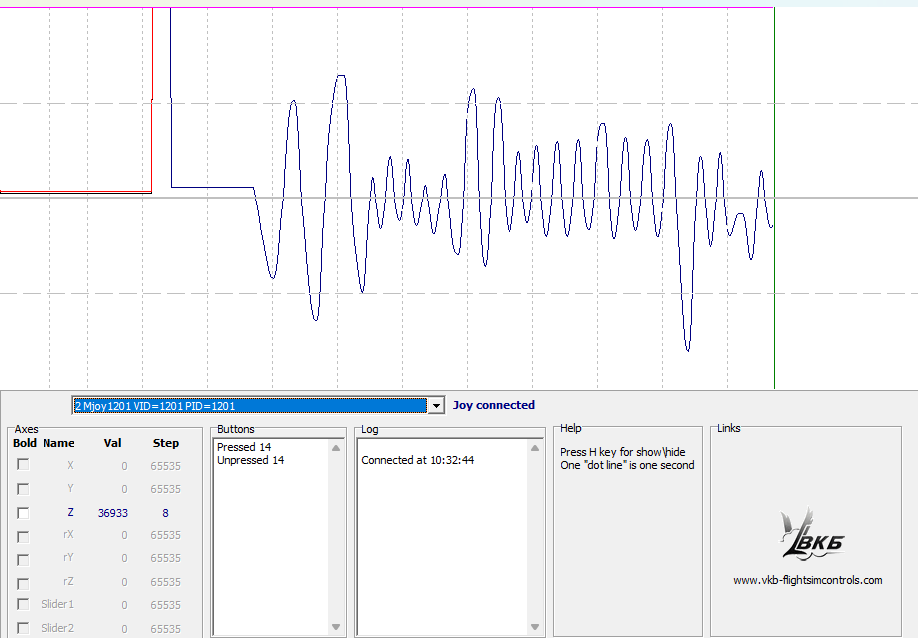
Task: Click the Z axis value 36933
Action: click(112, 513)
